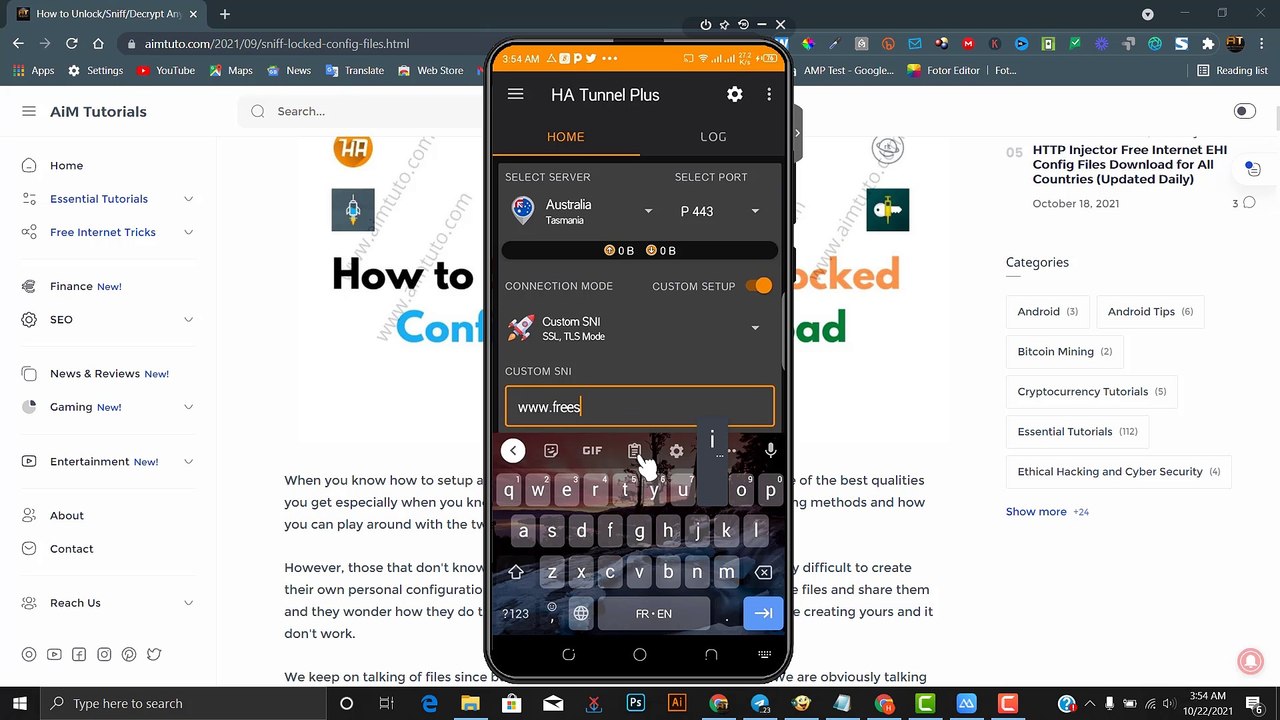Open Illustrator from the taskbar
This screenshot has height=720, width=1280.
(677, 703)
